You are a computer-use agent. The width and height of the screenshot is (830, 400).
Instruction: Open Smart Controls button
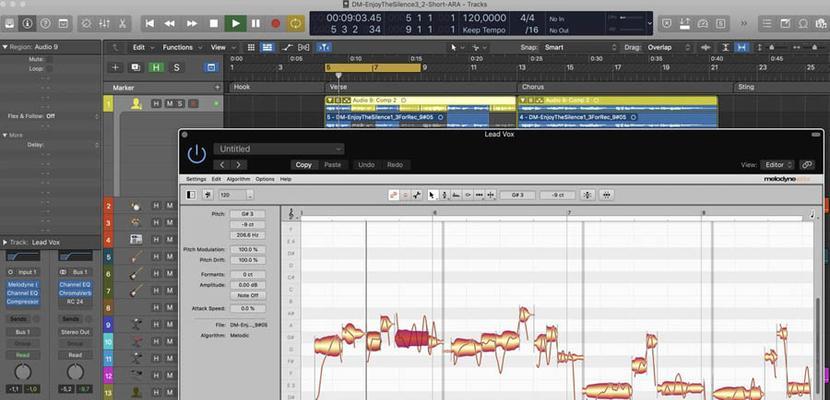pos(87,23)
